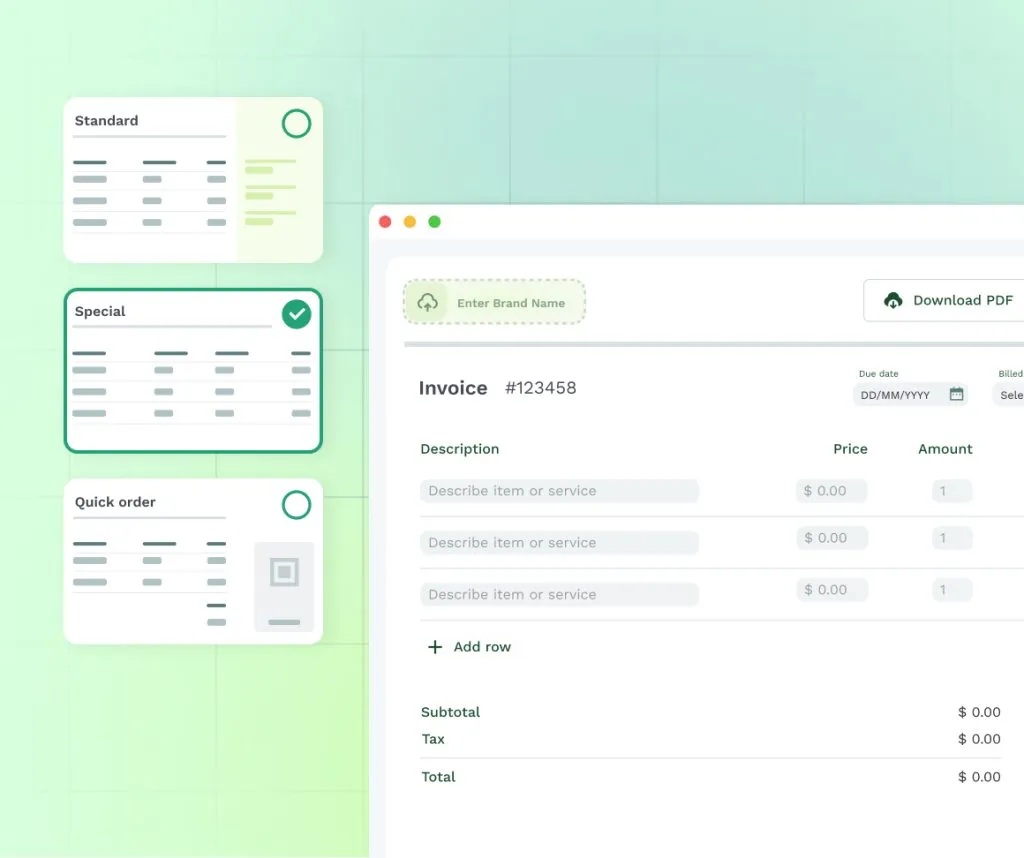Click the cloud upload icon beside Enter Brand Name
Screen dimensions: 1024x858
click(x=427, y=302)
